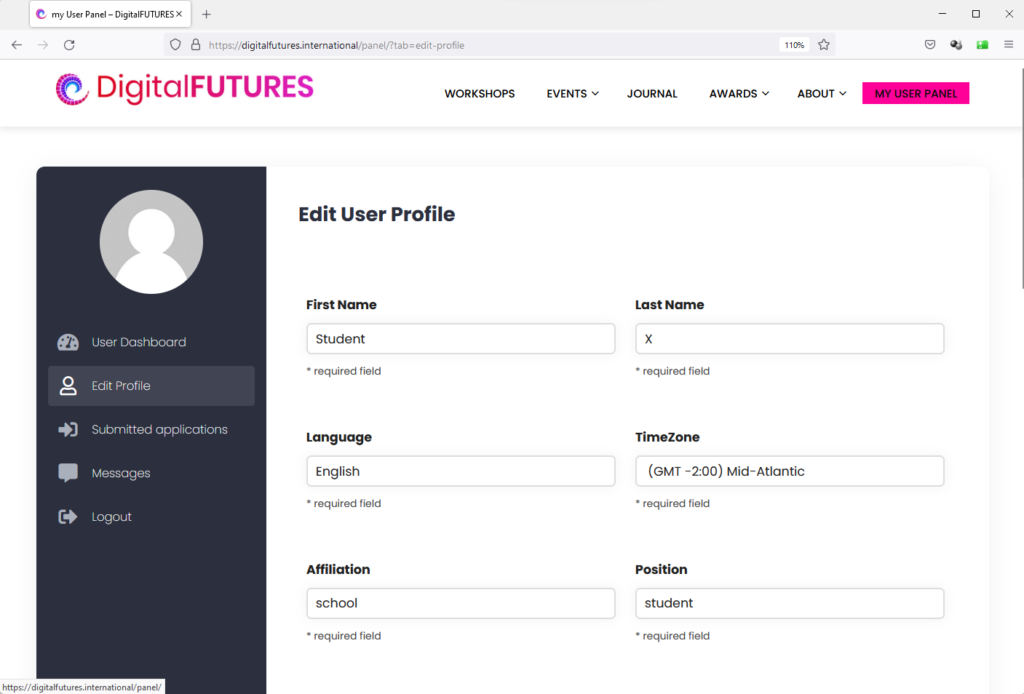The width and height of the screenshot is (1024, 694).
Task: Go to the JOURNAL menu item
Action: pos(652,94)
